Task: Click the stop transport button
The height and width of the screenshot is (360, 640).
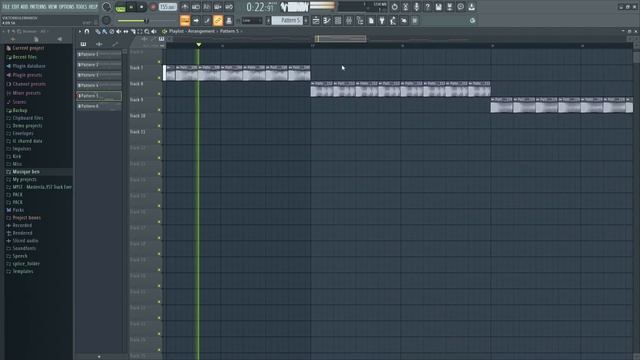Action: pos(142,7)
